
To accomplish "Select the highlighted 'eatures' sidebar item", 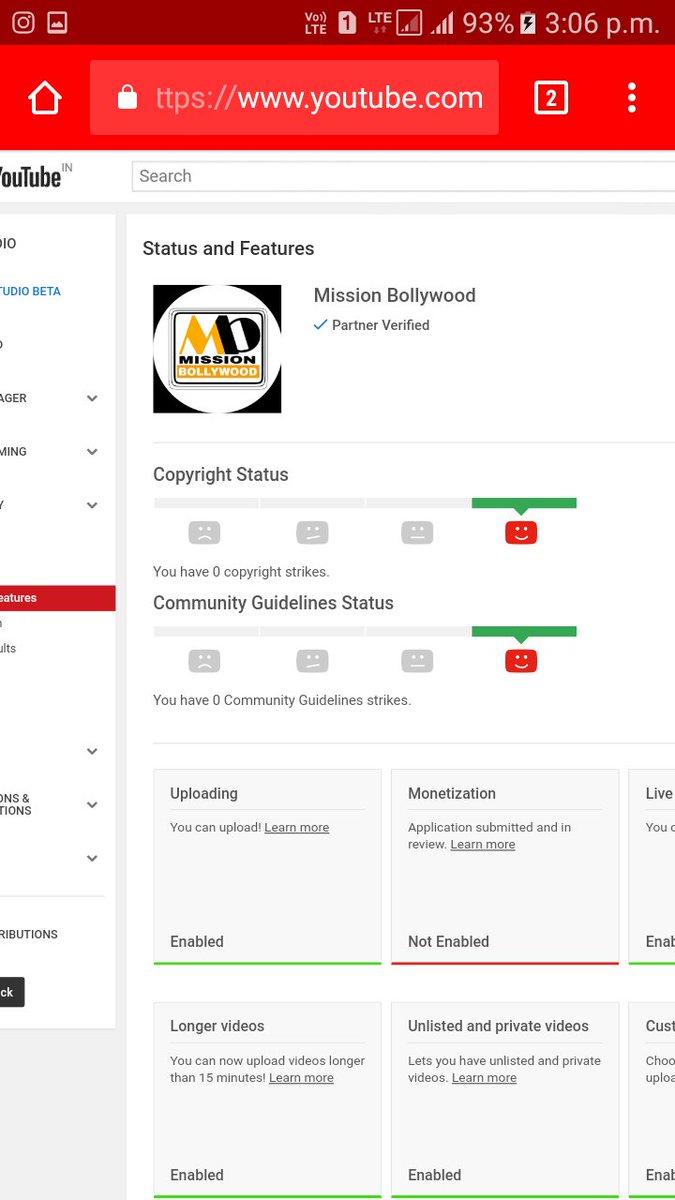I will [57, 598].
